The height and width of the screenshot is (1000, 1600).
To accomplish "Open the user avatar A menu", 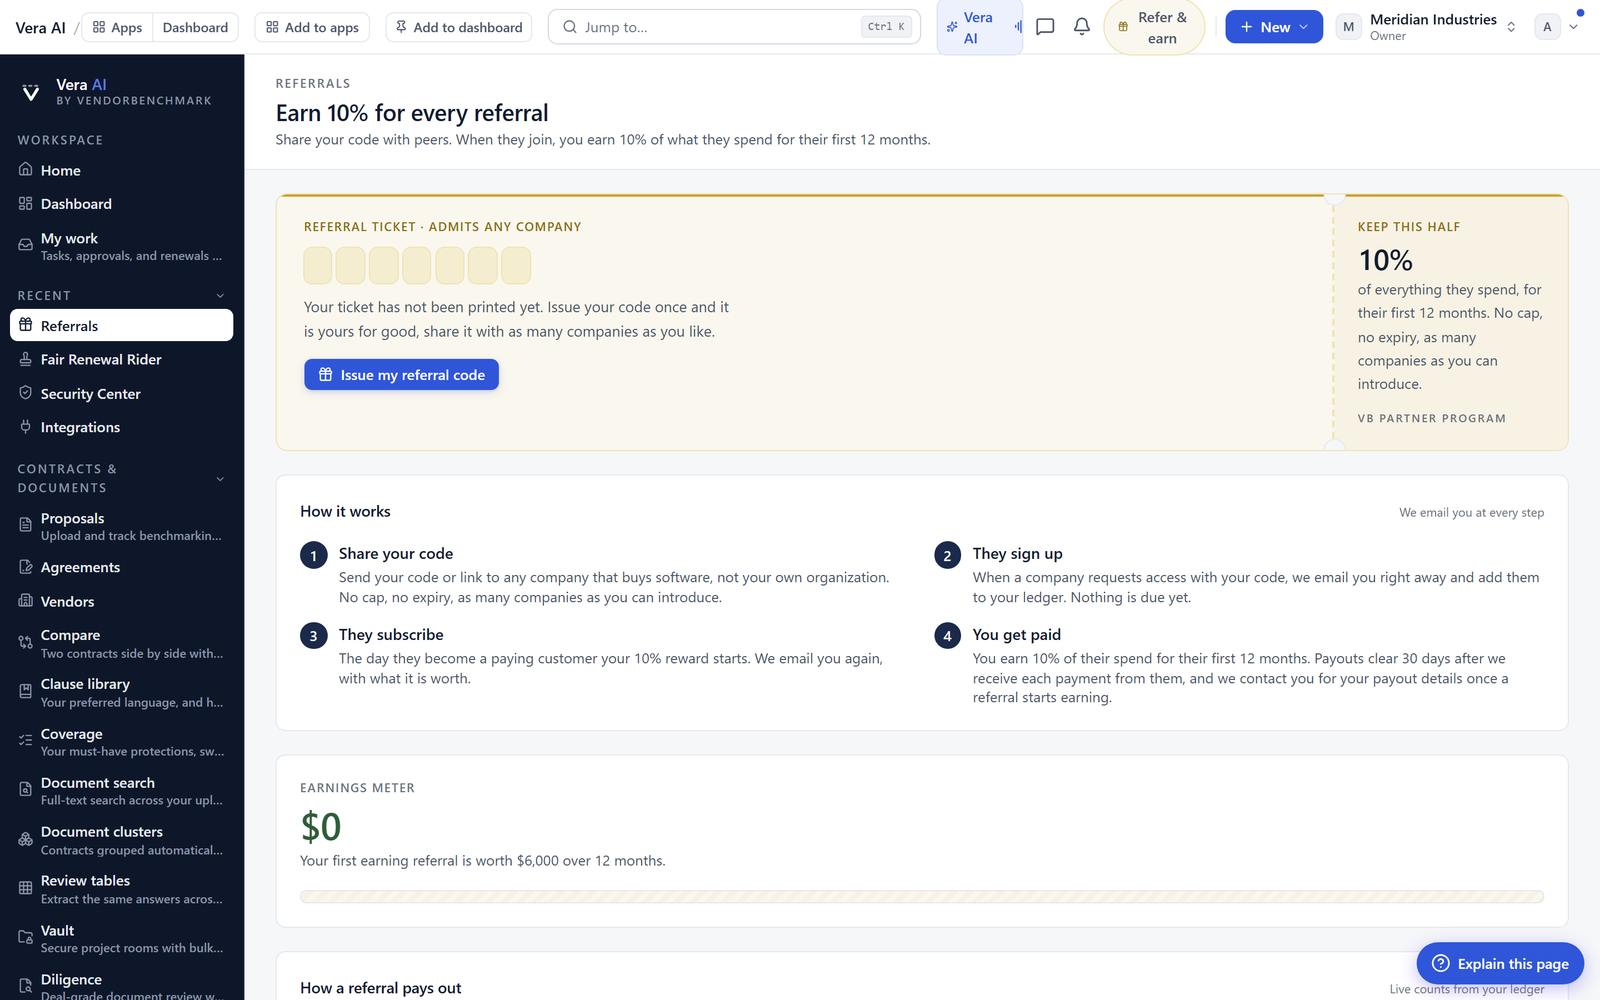I will click(1557, 27).
